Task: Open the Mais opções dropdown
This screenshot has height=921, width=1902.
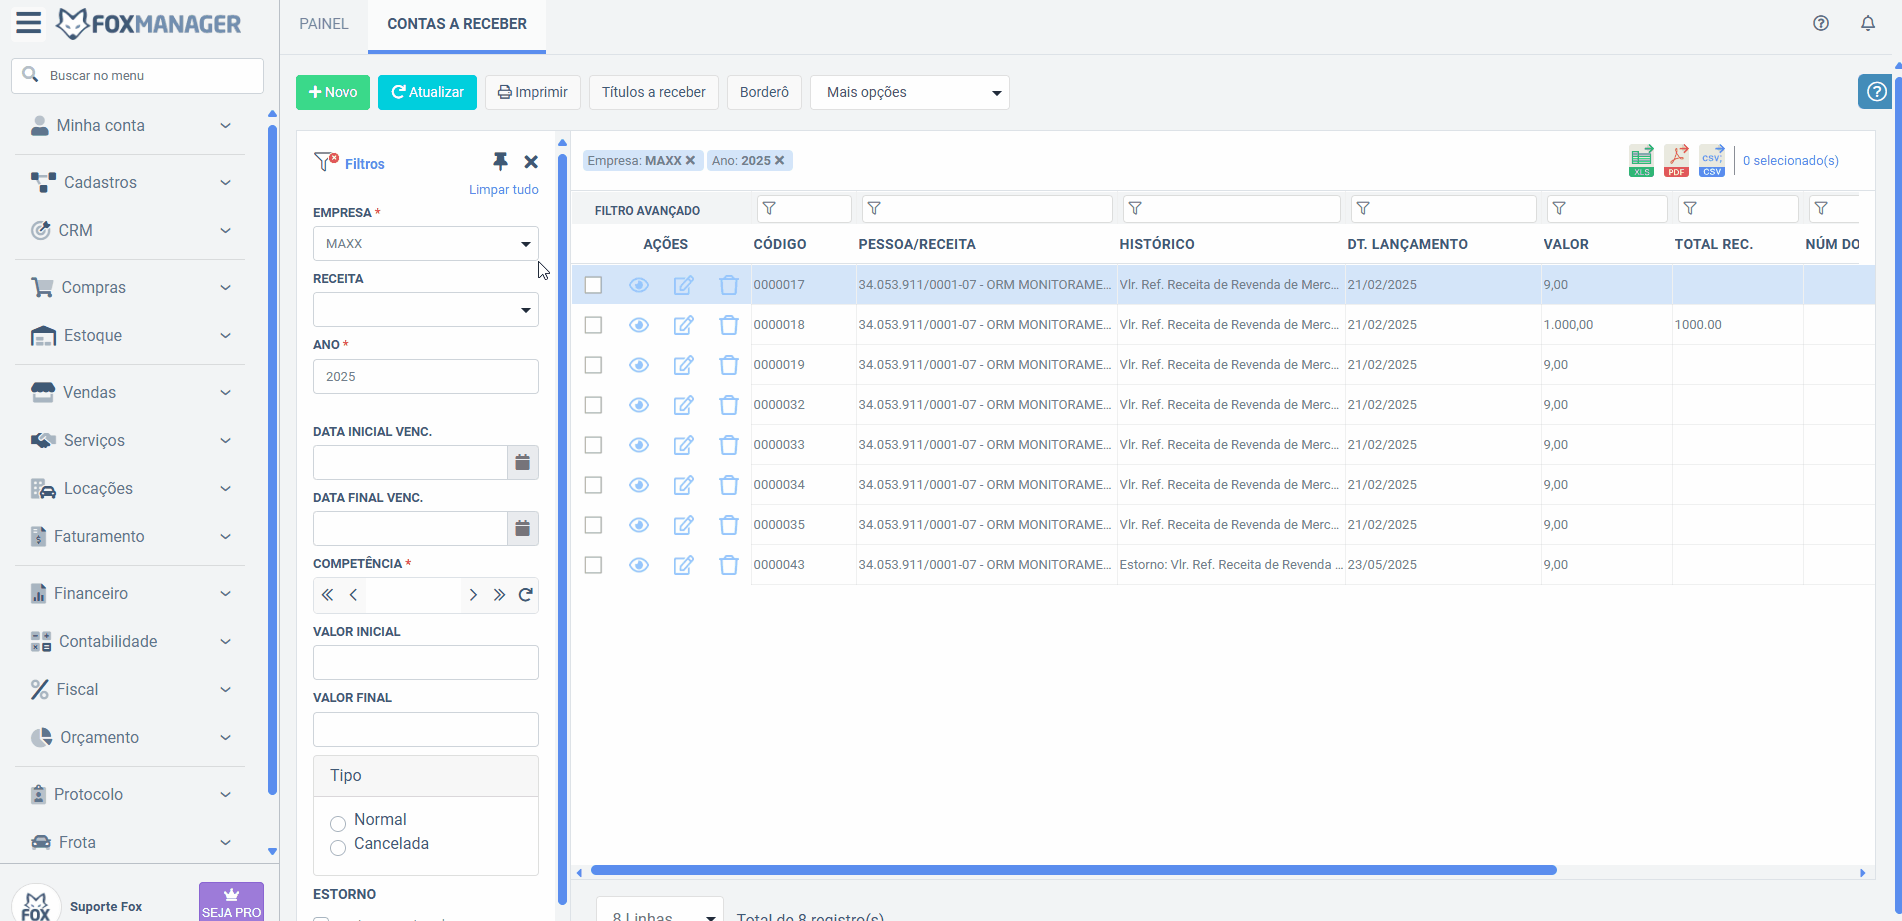Action: tap(910, 92)
